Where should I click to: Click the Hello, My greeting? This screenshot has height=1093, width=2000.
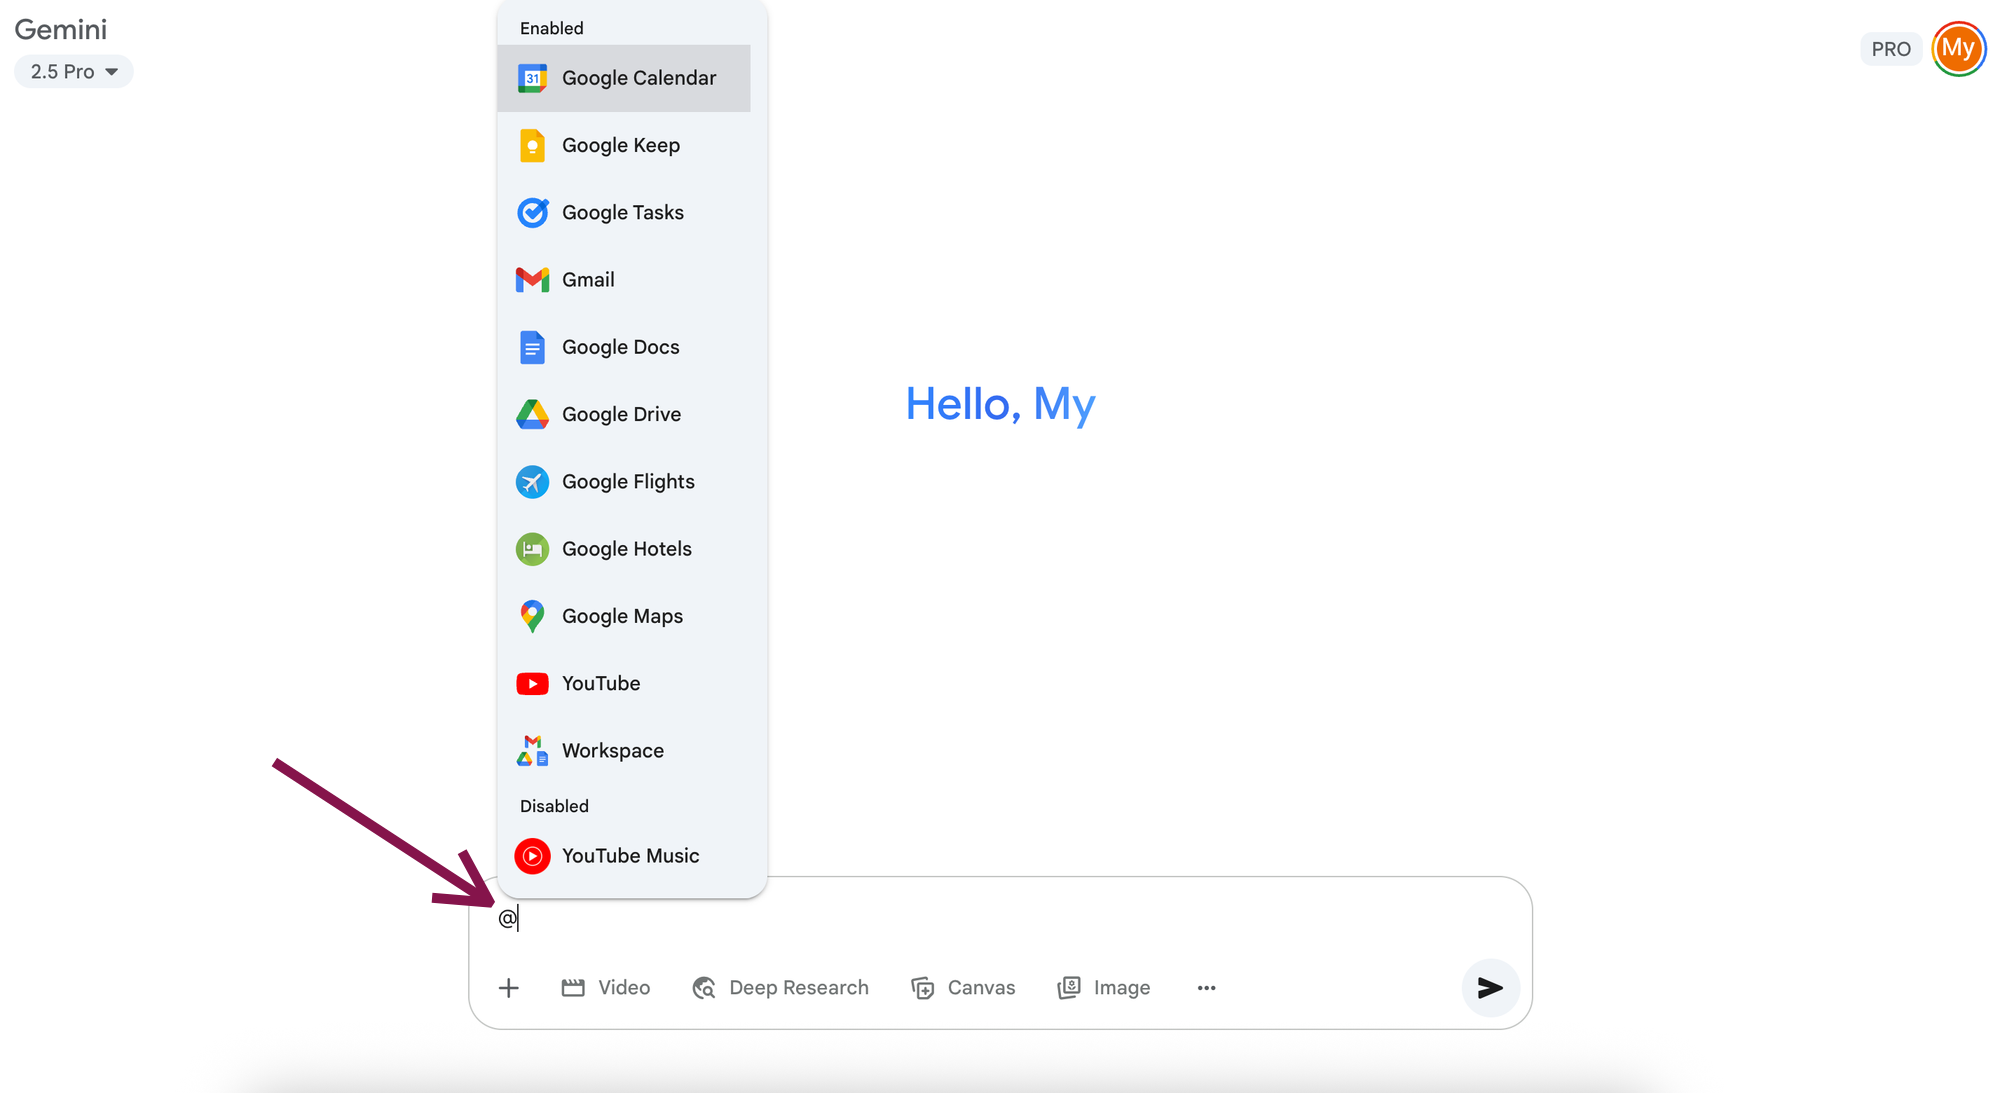coord(1000,404)
